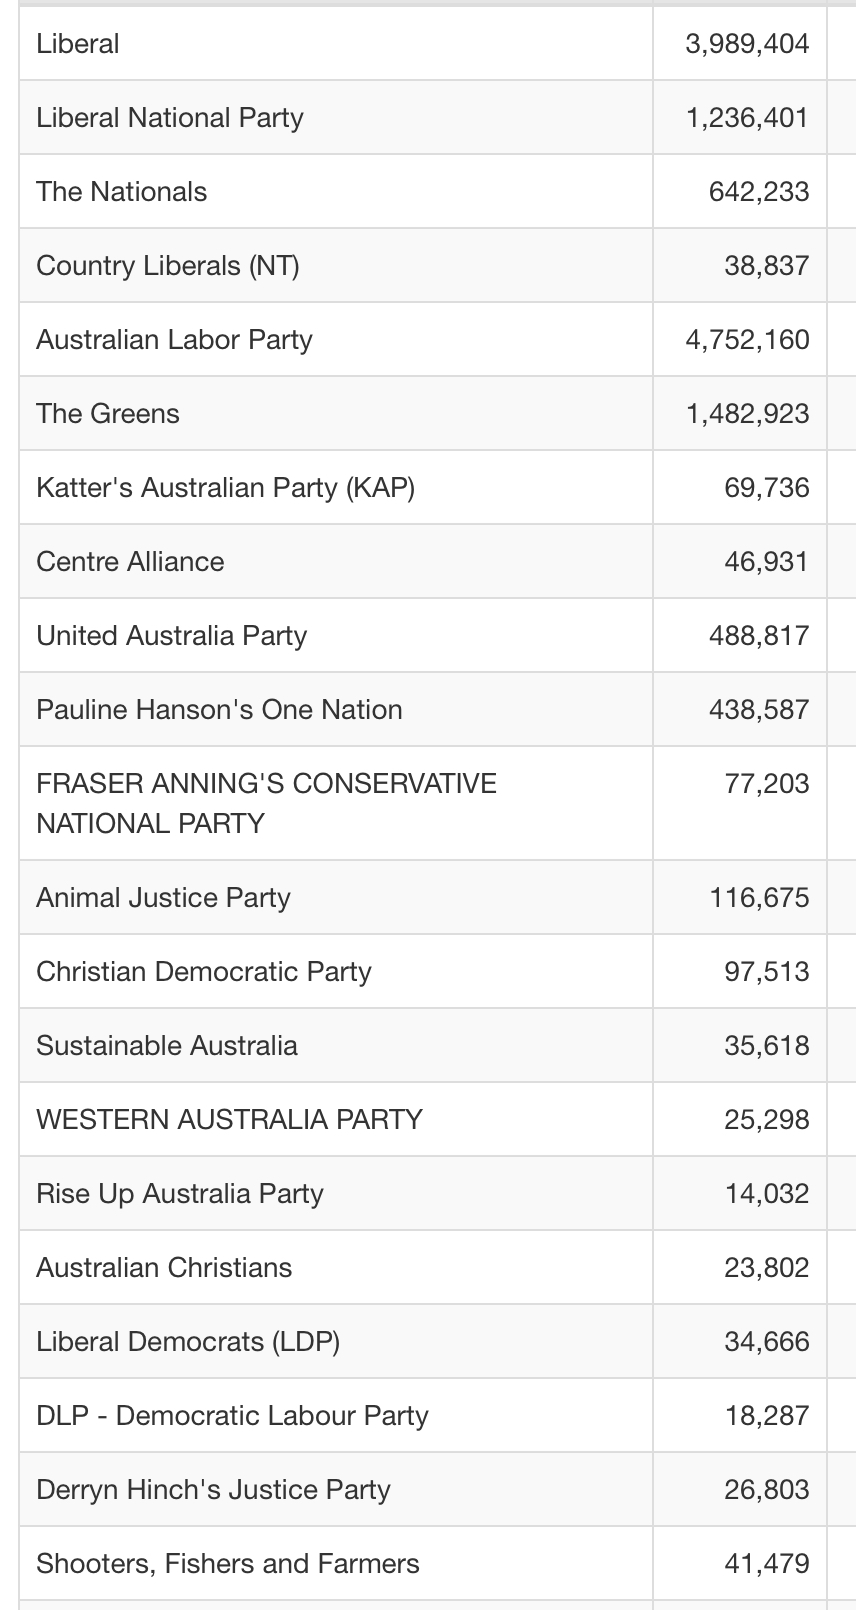Click the Country Liberals (NT) entry
This screenshot has width=856, height=1610.
point(168,266)
